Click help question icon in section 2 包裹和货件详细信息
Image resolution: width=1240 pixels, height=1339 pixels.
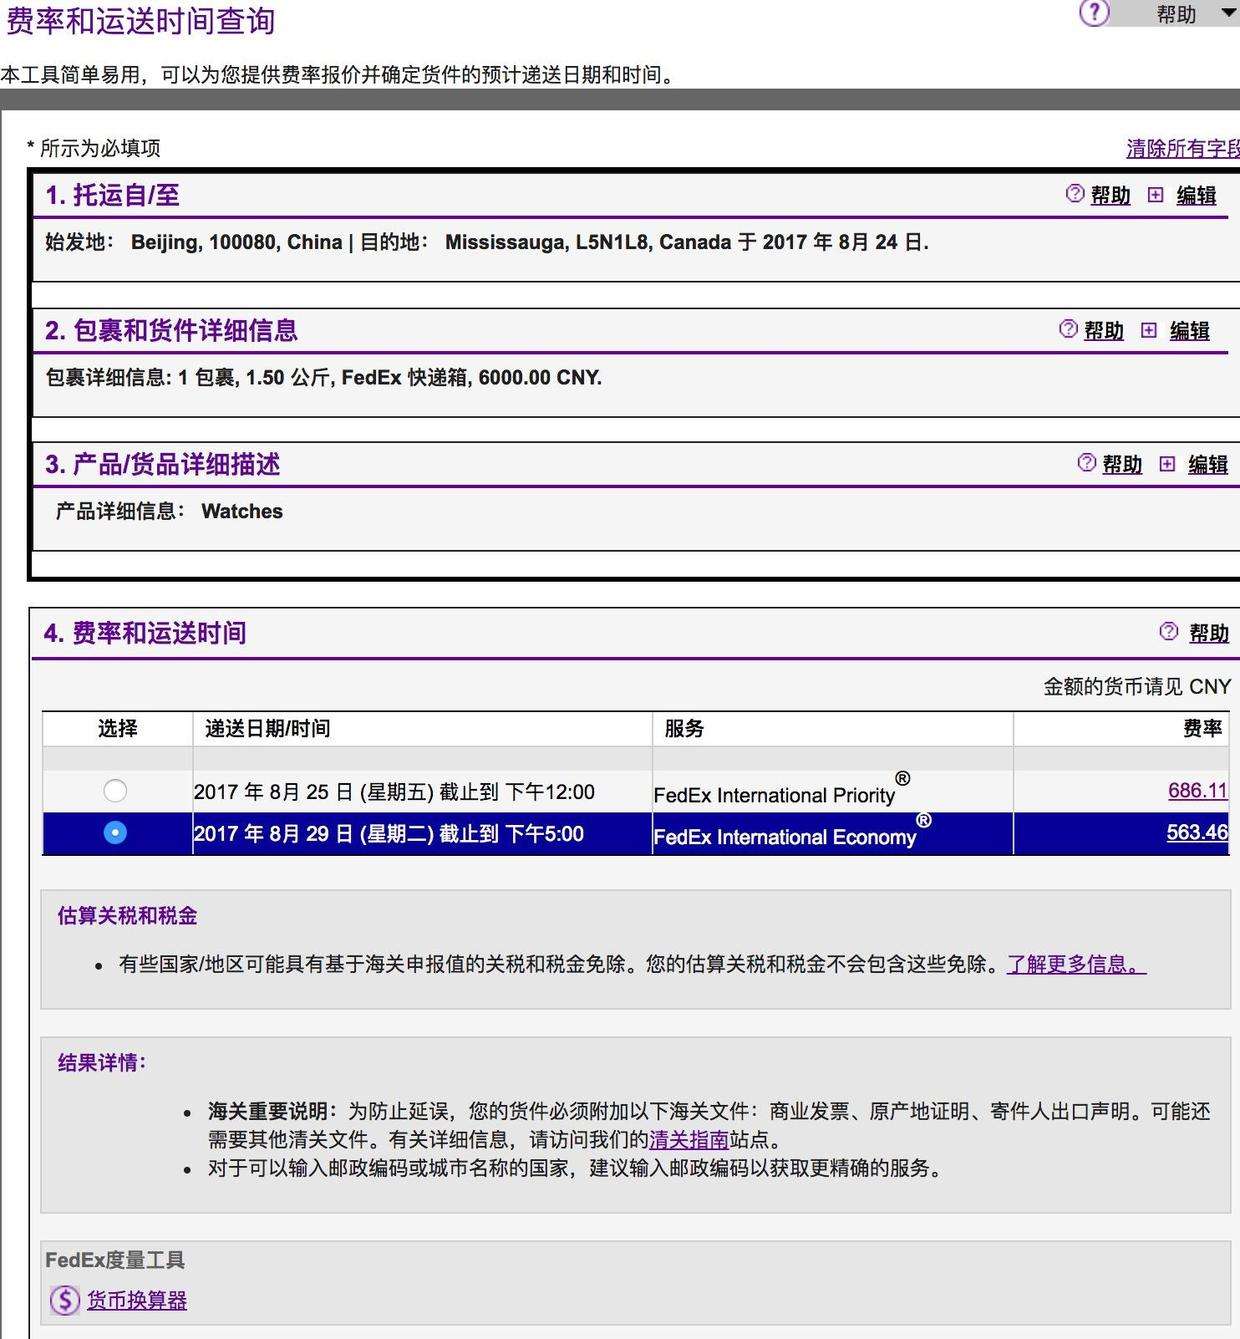[1069, 329]
